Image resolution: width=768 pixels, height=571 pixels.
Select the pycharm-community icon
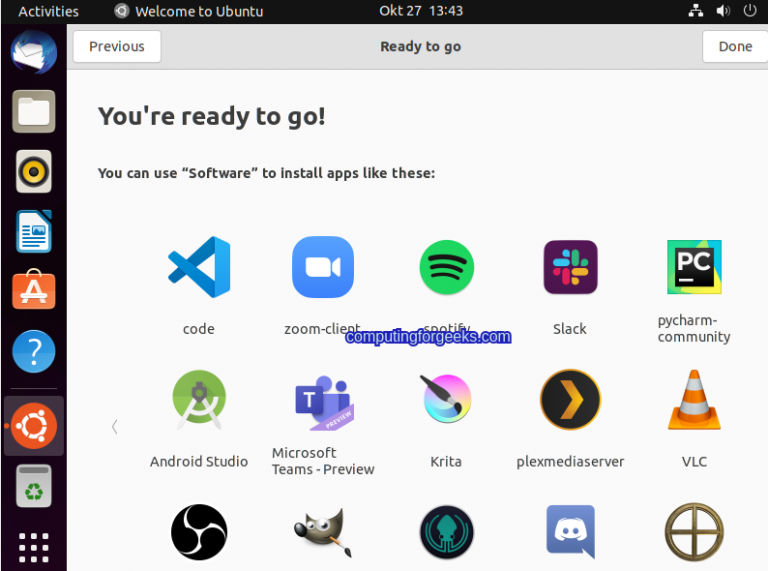point(694,267)
